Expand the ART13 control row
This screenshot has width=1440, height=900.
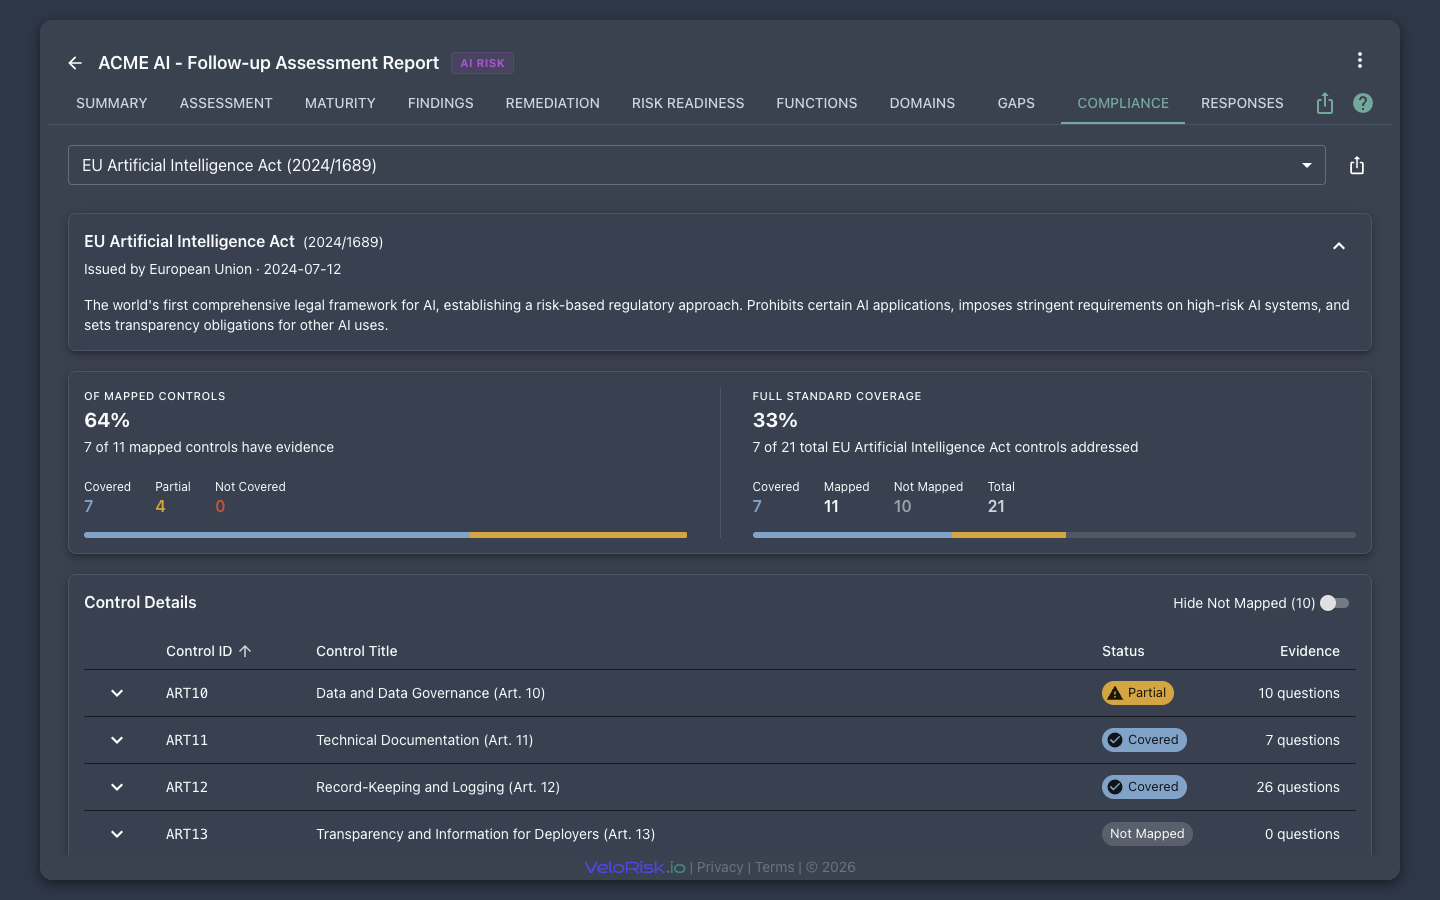[117, 834]
